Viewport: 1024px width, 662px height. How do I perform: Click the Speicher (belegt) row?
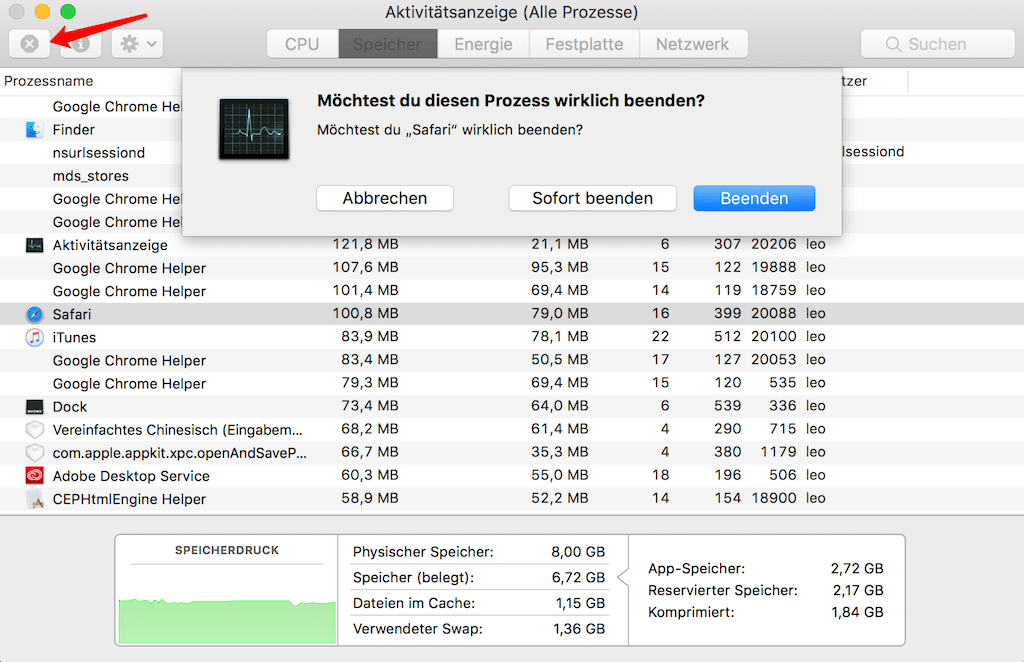(x=479, y=577)
